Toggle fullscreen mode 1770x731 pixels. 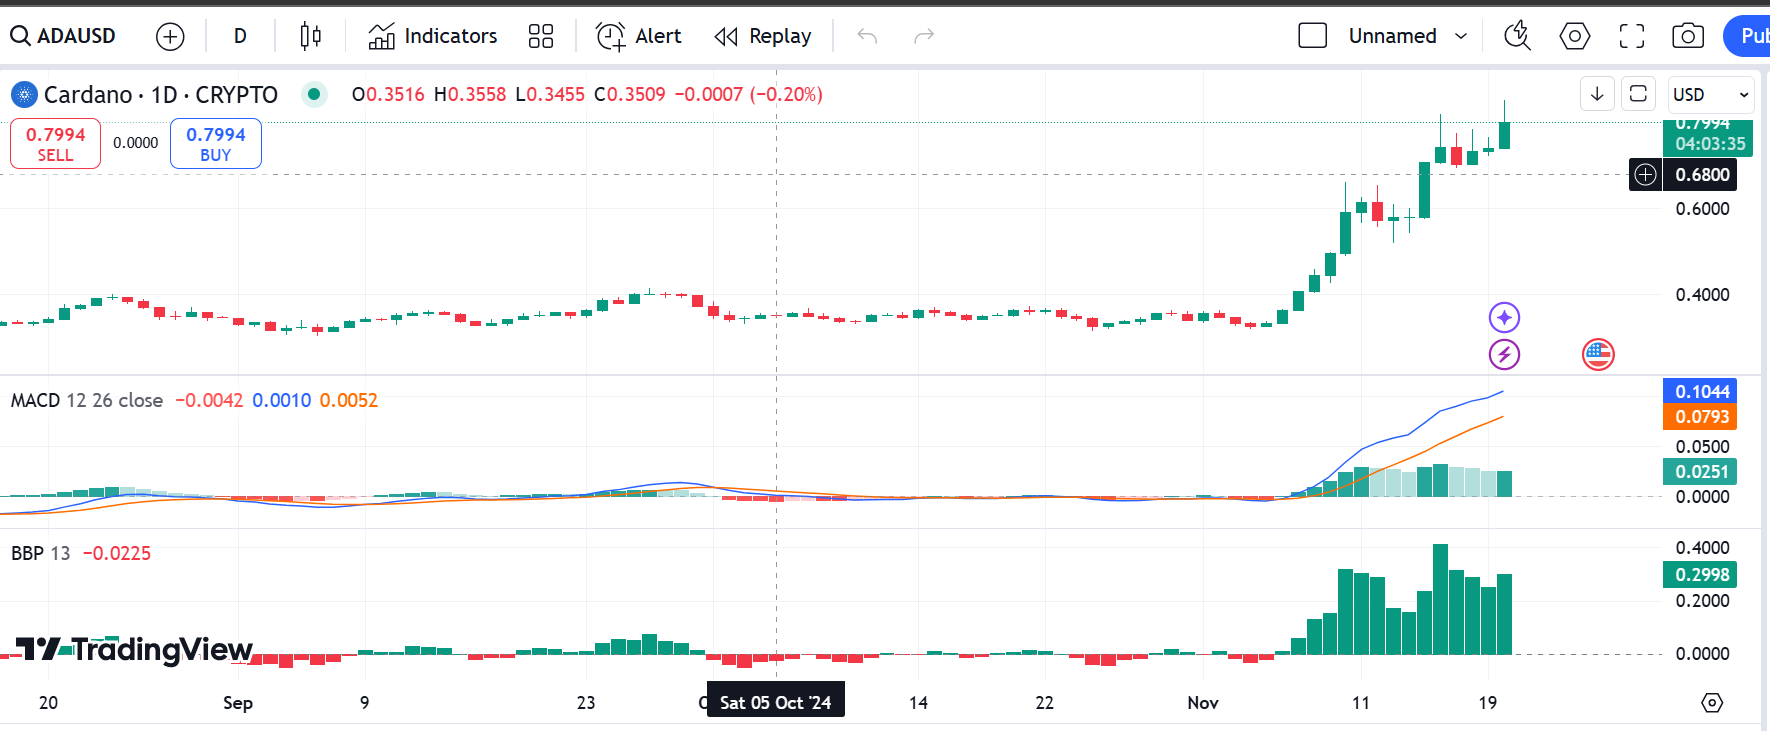point(1631,37)
